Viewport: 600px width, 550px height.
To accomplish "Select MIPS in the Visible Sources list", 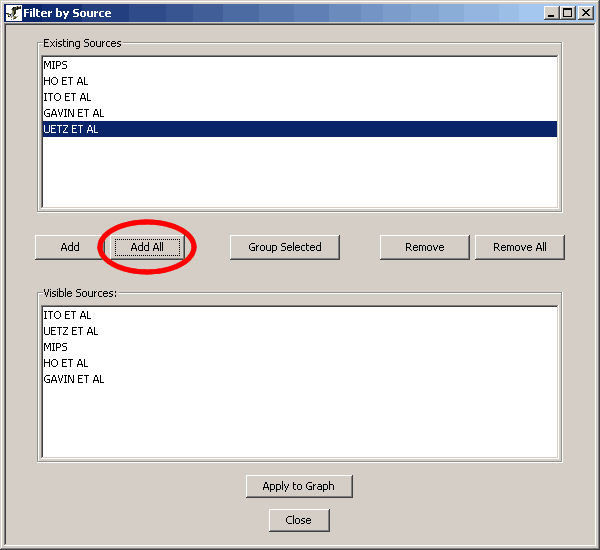I will [x=55, y=347].
